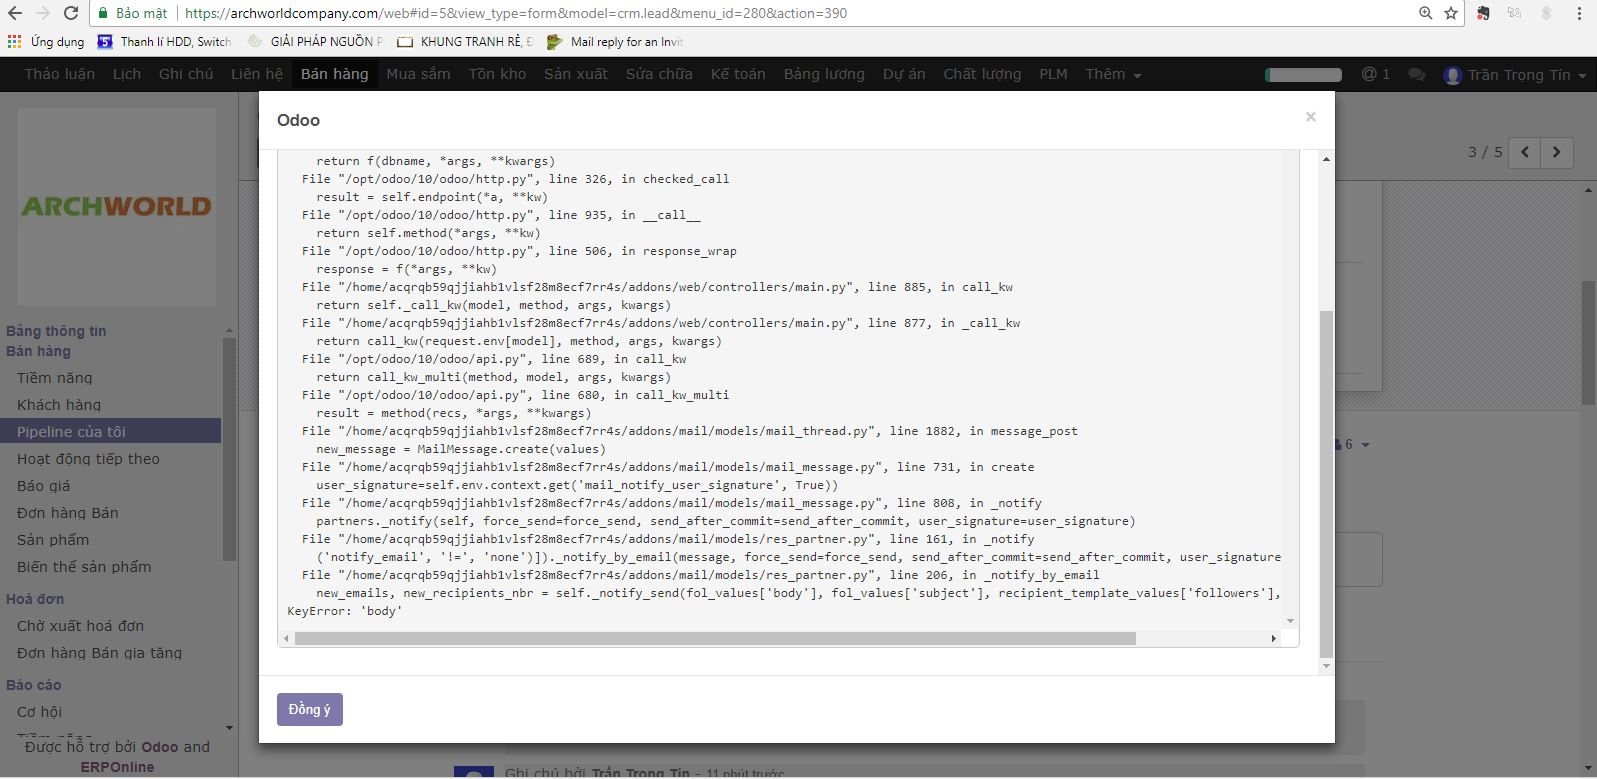Viewport: 1597px width, 779px height.
Task: Open Sản xuất menu
Action: click(576, 74)
